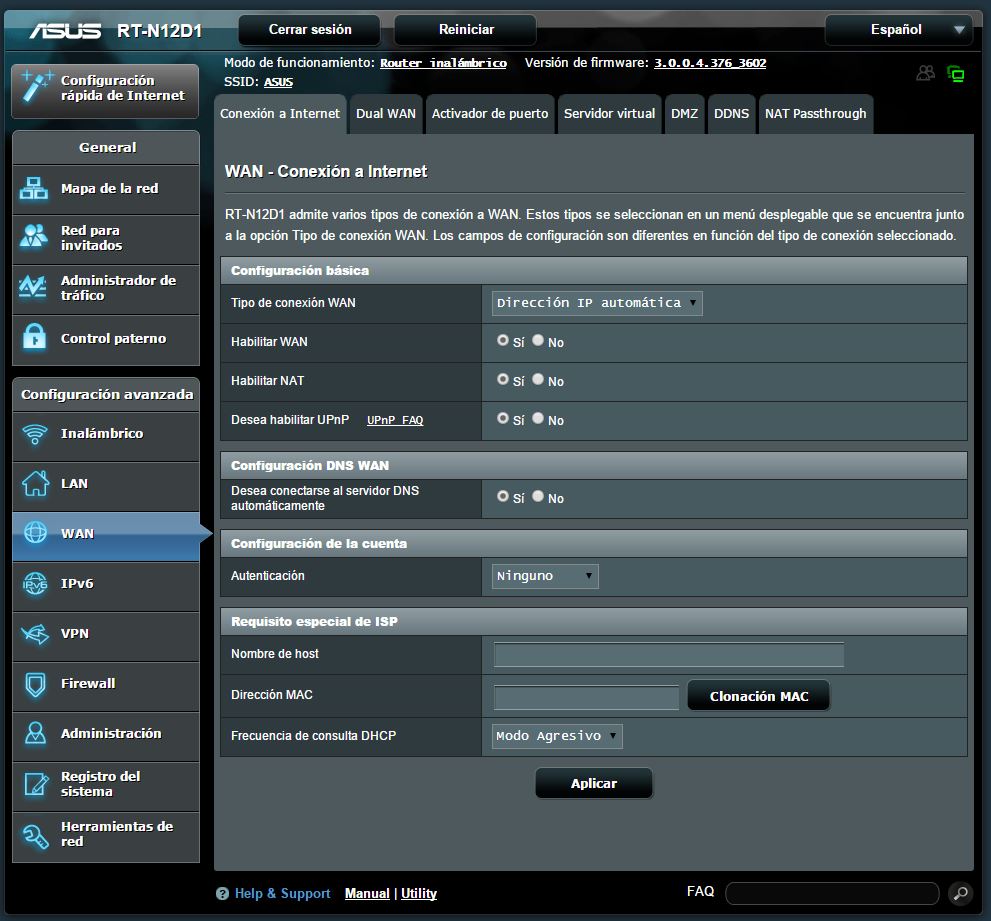991x921 pixels.
Task: Select No for Habilitar WAN
Action: point(538,341)
